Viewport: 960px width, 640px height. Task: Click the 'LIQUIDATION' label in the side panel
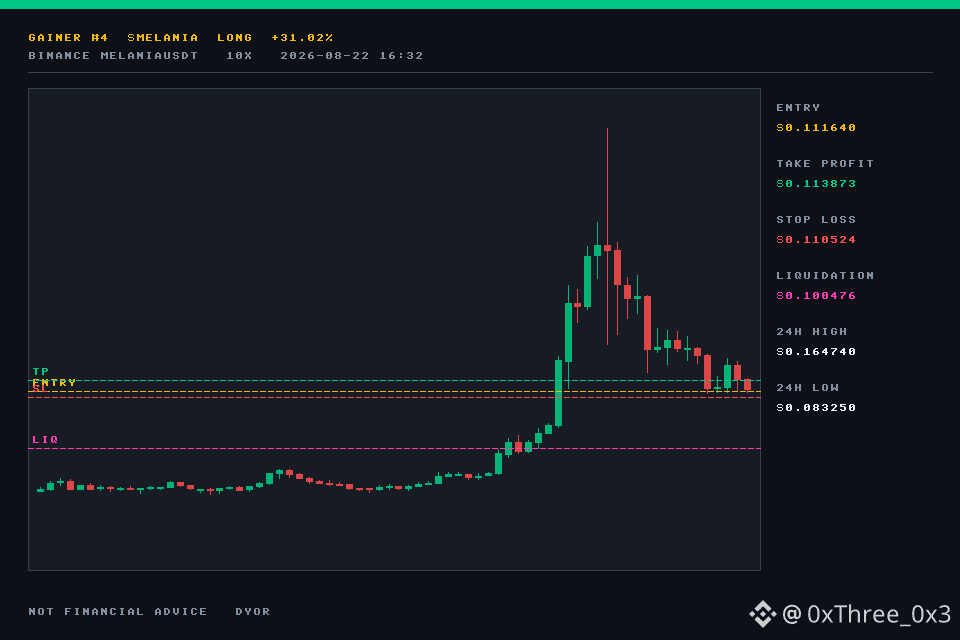[x=825, y=276]
